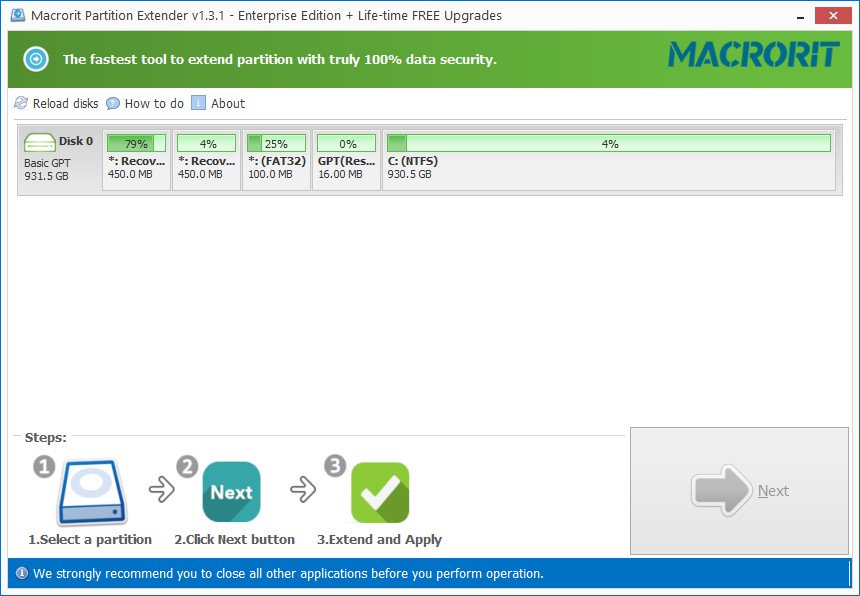
Task: Click the 79% usage bar
Action: [137, 143]
